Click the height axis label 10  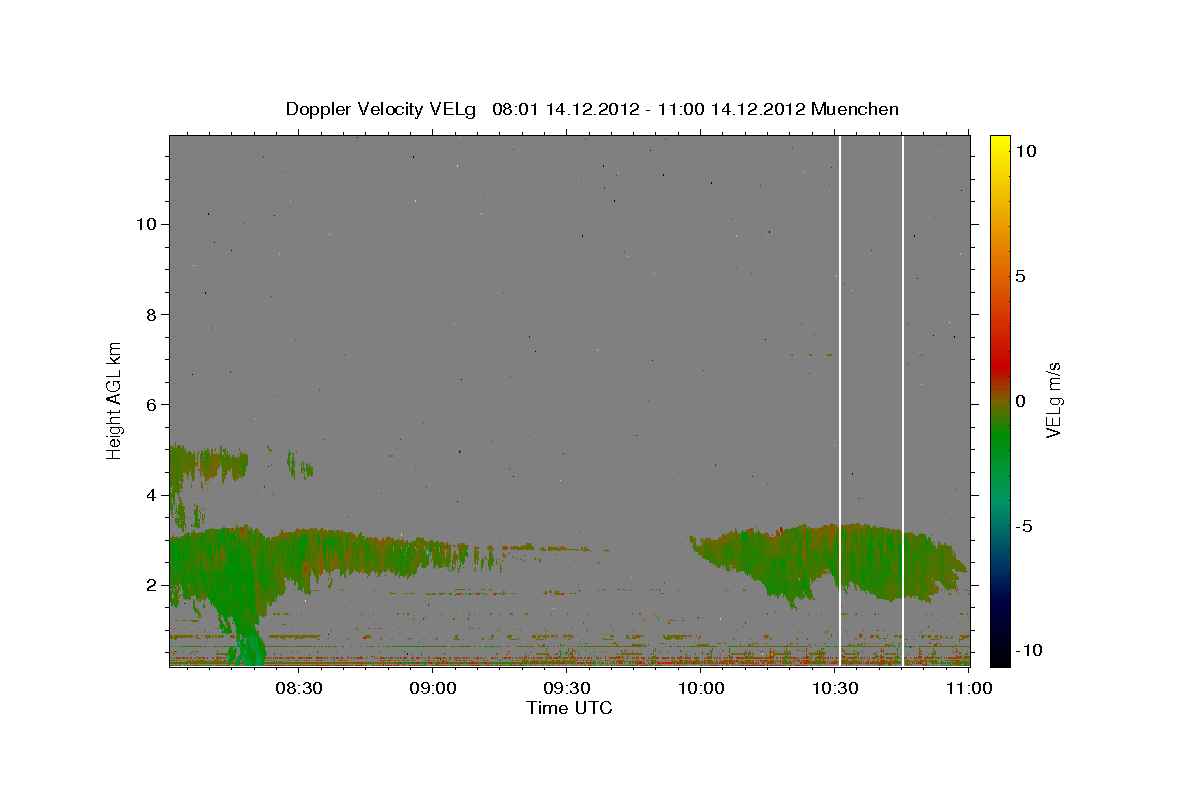pos(146,224)
